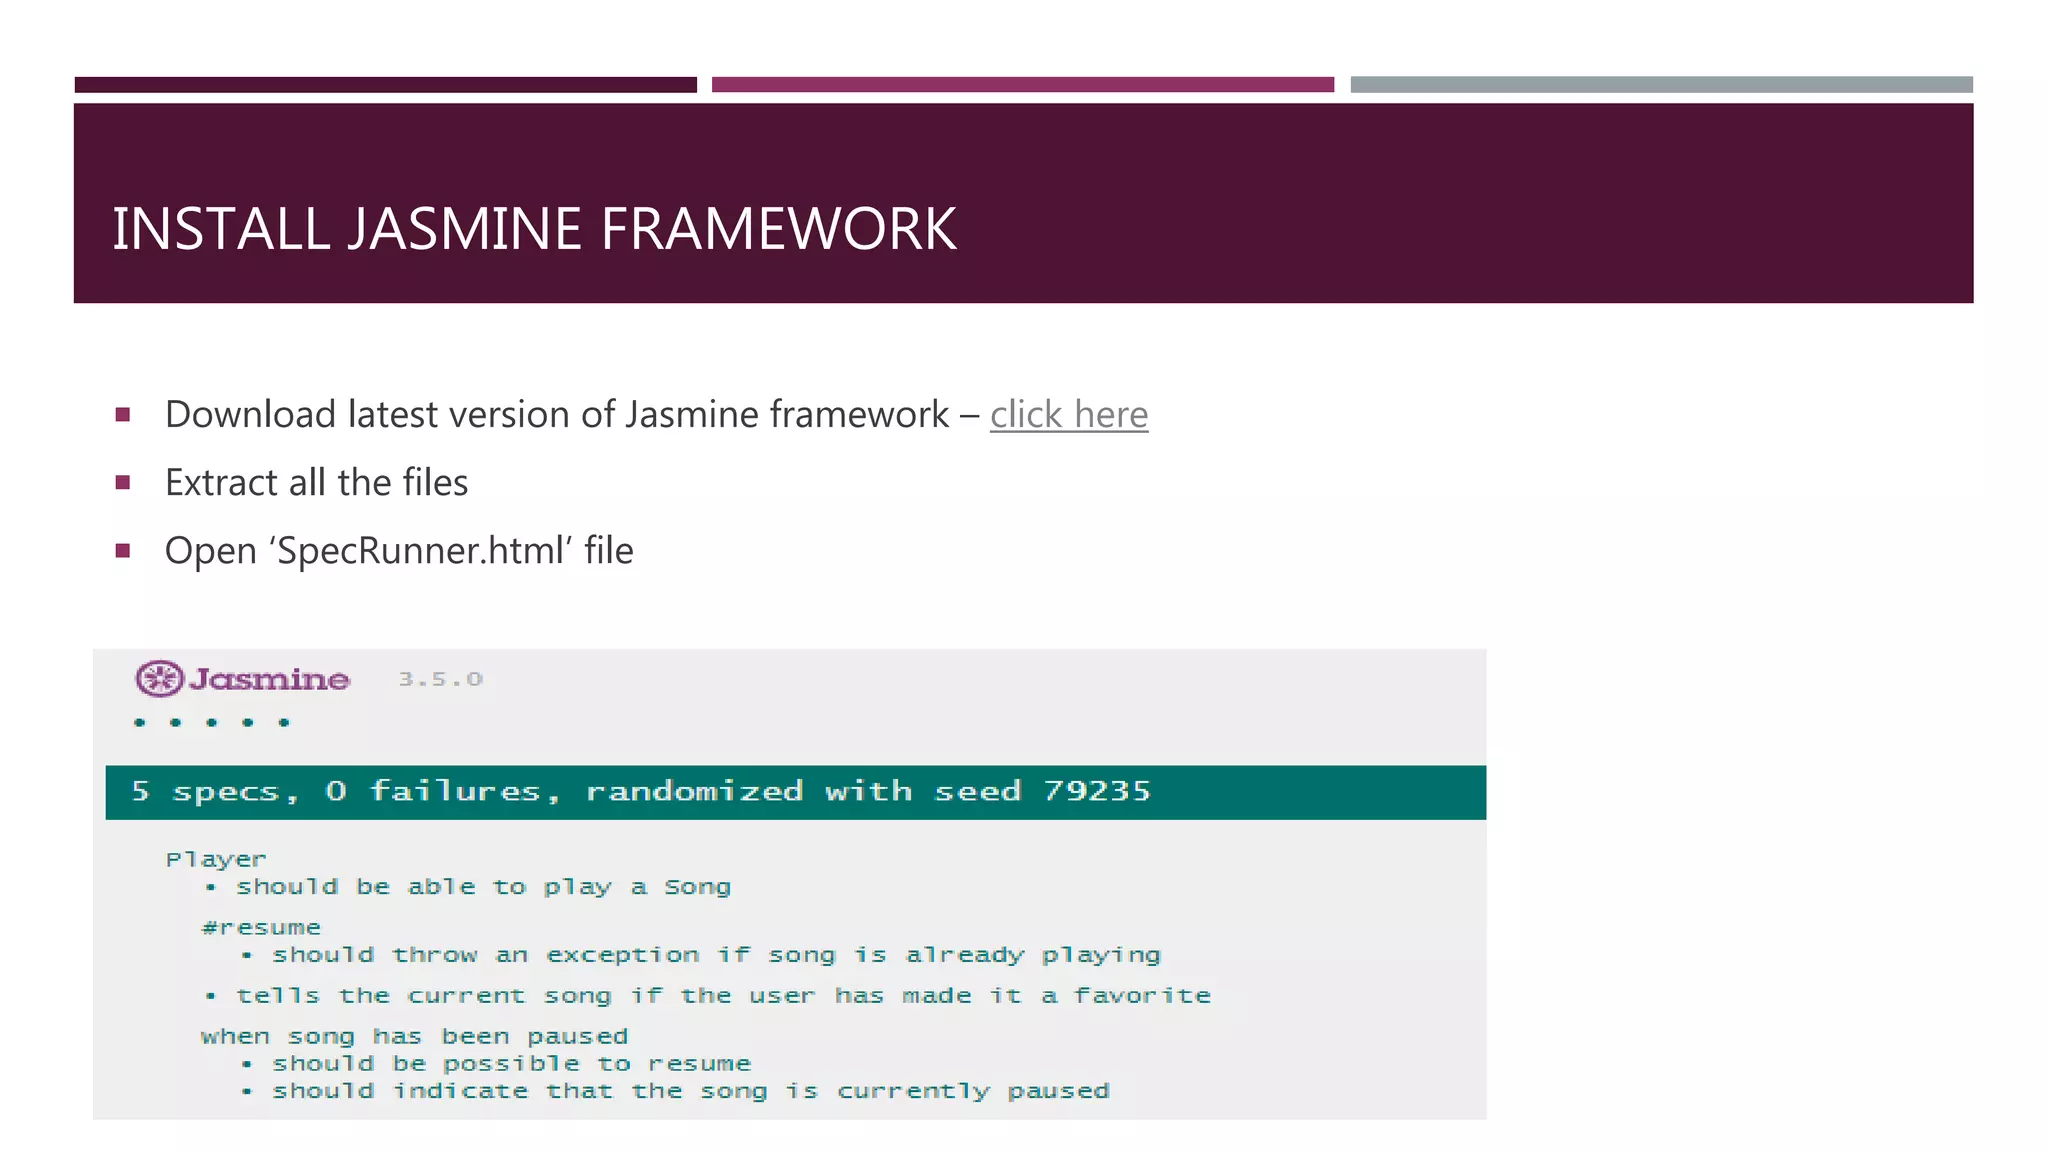The image size is (2048, 1152).
Task: Open the 'Player' suite heading
Action: coord(216,859)
